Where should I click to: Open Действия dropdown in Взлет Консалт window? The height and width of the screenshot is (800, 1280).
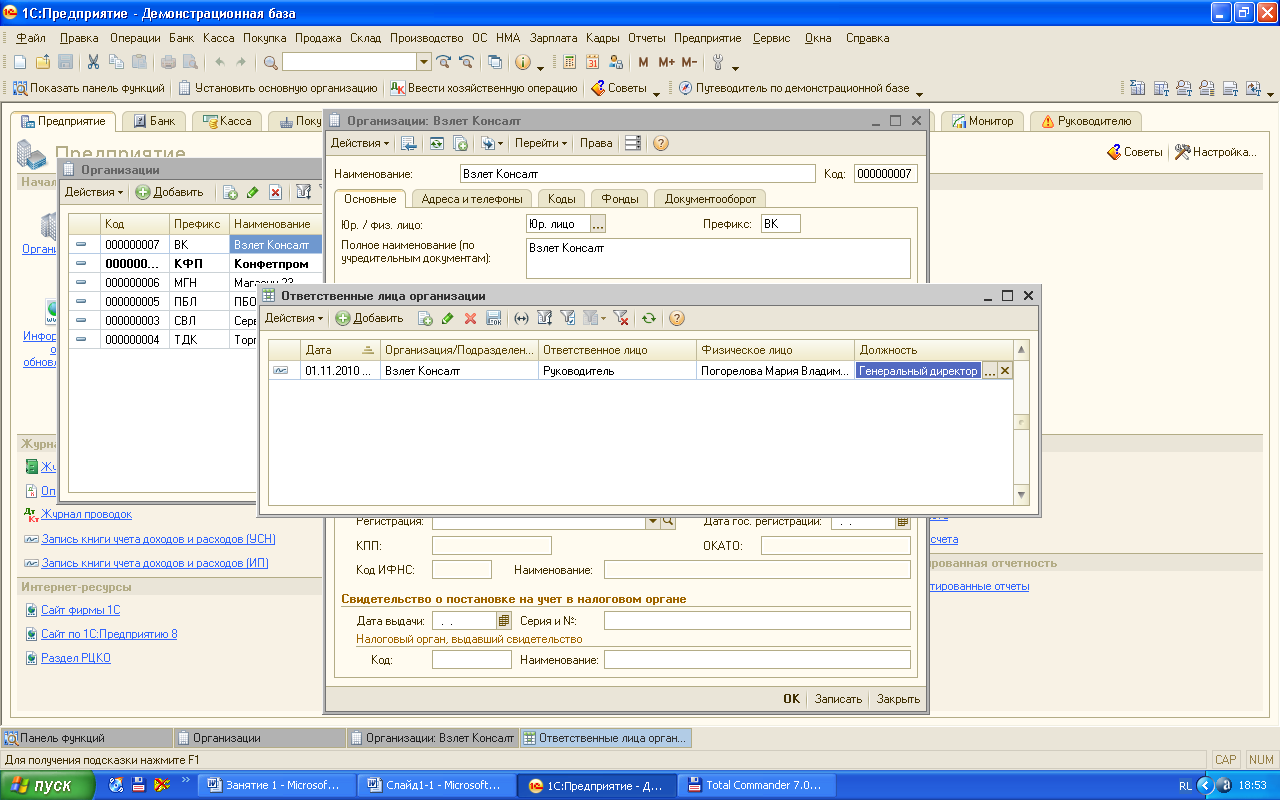coord(361,143)
